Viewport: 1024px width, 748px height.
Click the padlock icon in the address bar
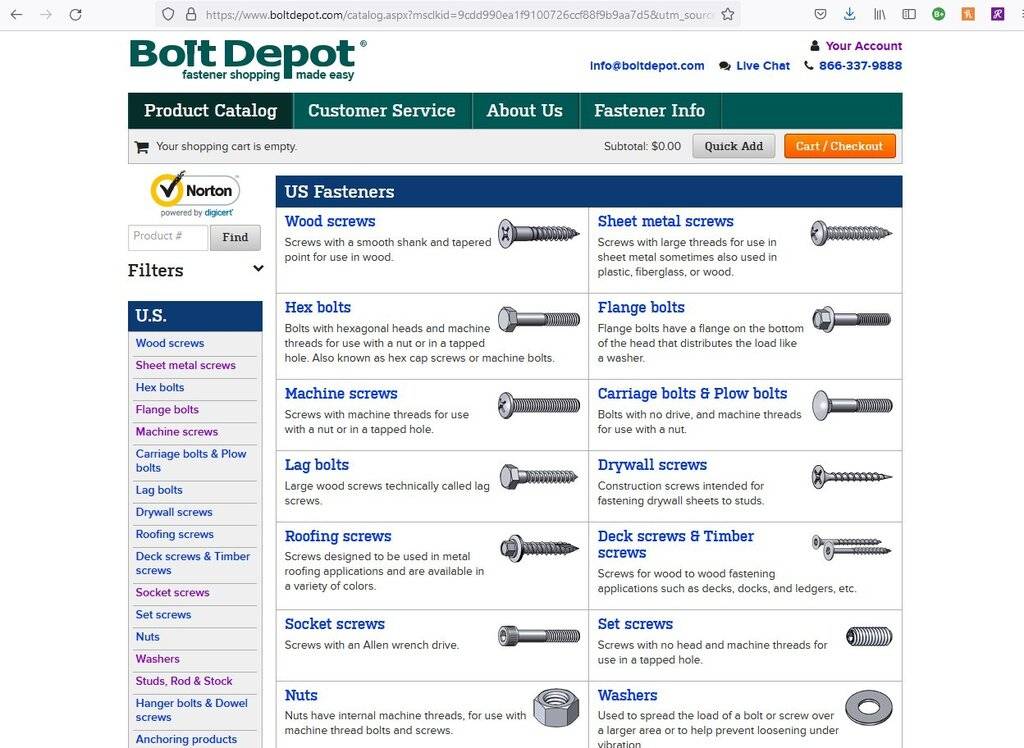190,13
